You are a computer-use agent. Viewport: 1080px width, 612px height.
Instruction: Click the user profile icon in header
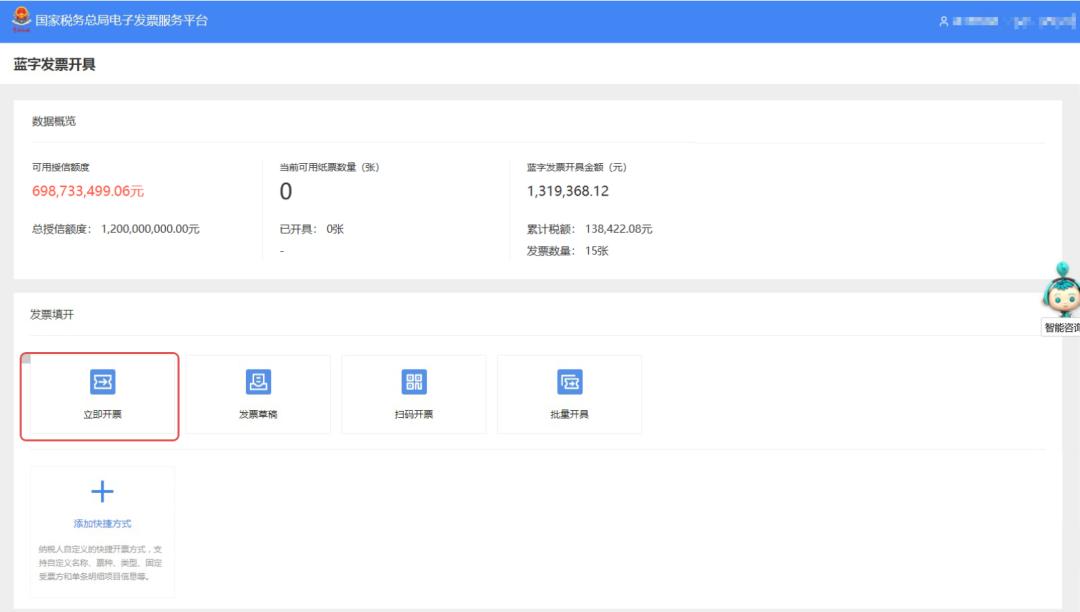point(942,21)
